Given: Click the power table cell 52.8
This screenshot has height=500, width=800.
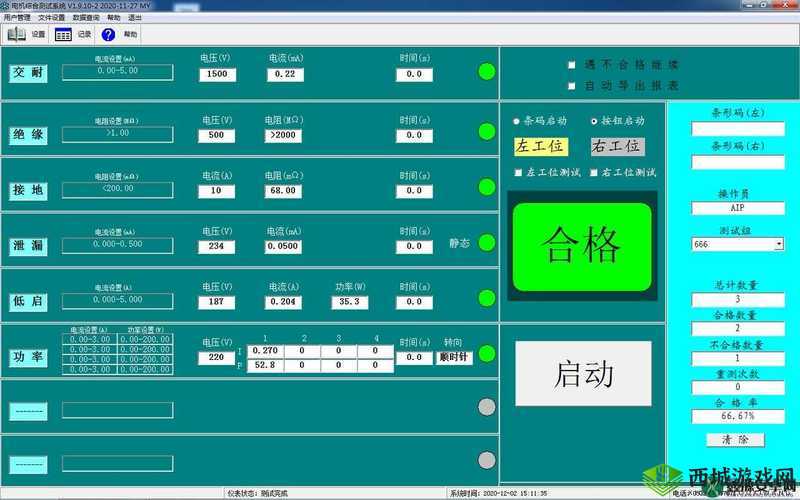Looking at the screenshot, I should [265, 365].
